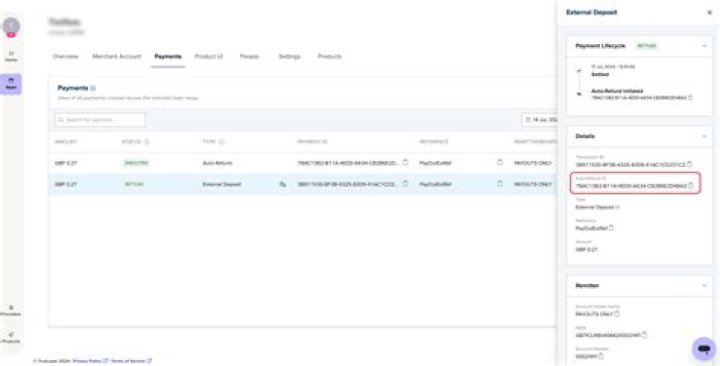The width and height of the screenshot is (720, 366).
Task: Click the info icon beside TYPE column header
Action: (221, 142)
